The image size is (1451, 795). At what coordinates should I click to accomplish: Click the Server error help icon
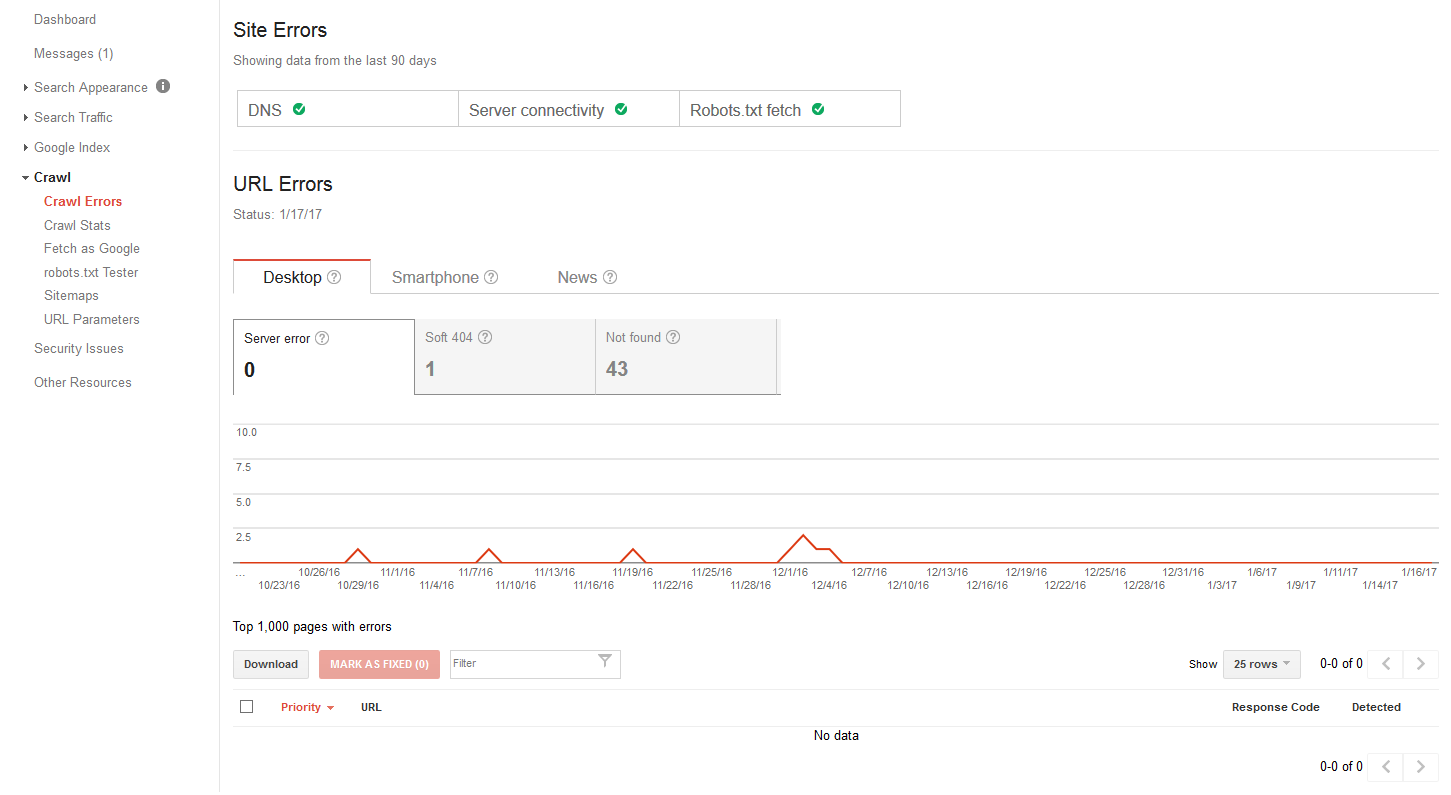point(322,338)
